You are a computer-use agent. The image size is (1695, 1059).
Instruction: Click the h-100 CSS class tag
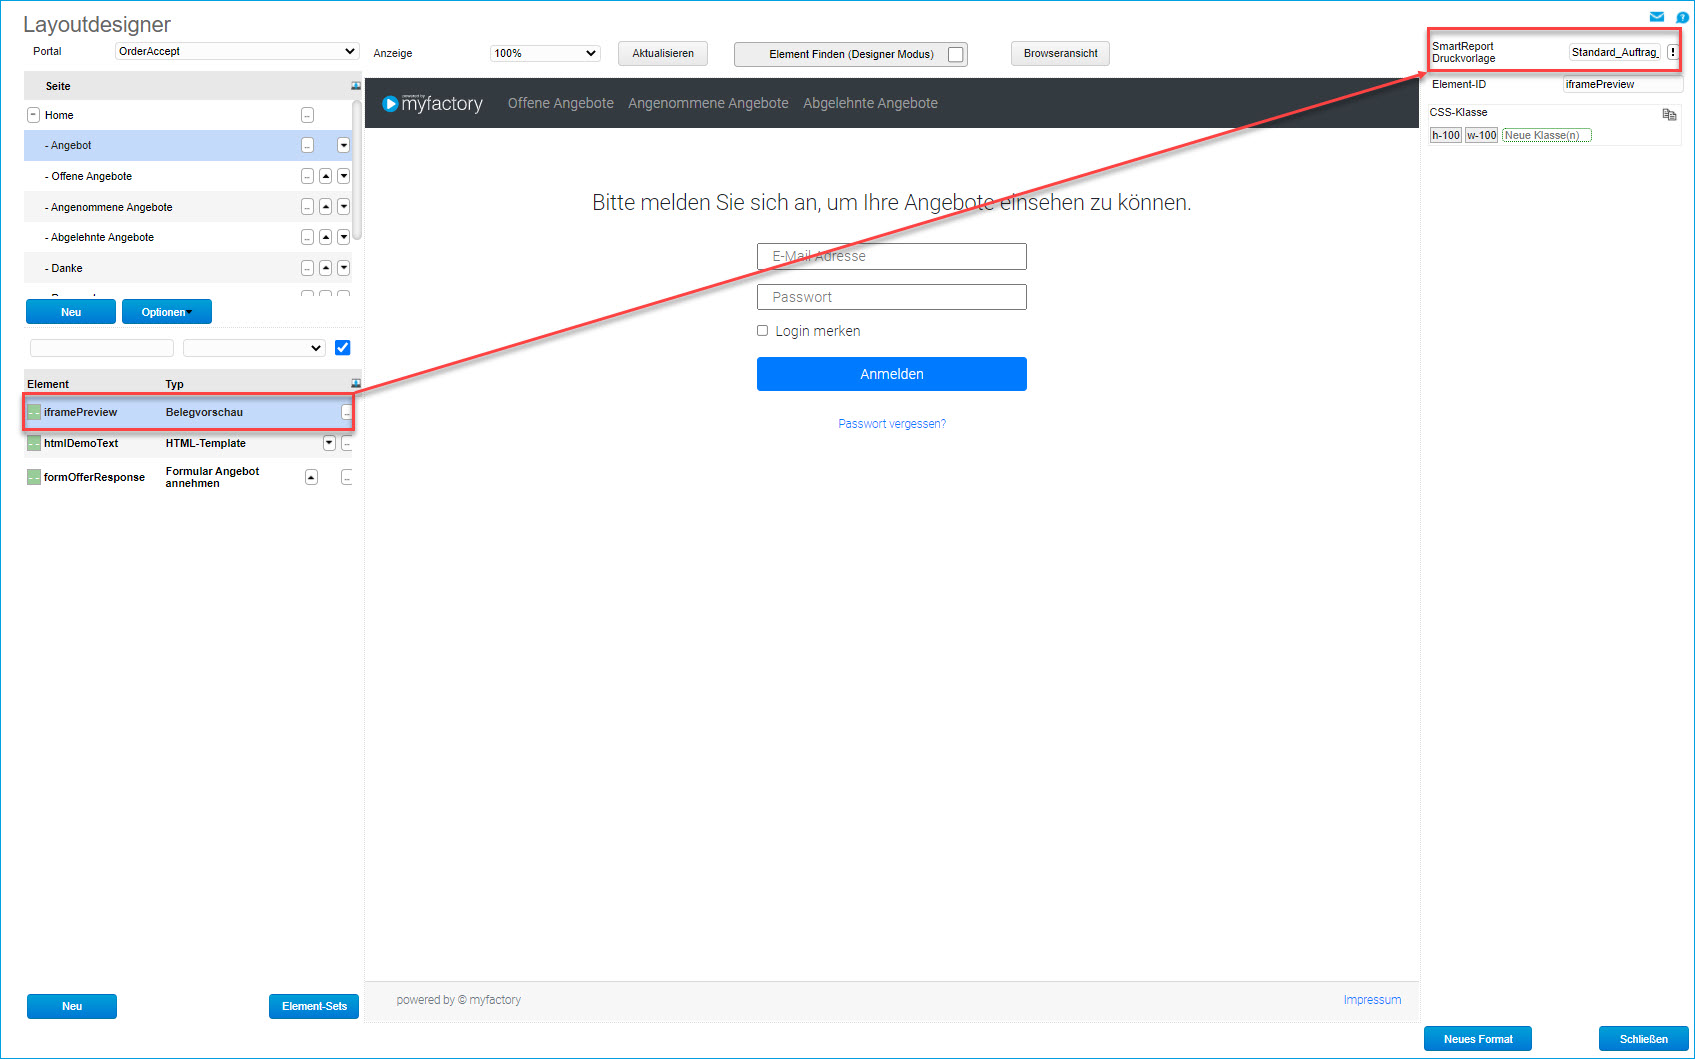click(1446, 135)
